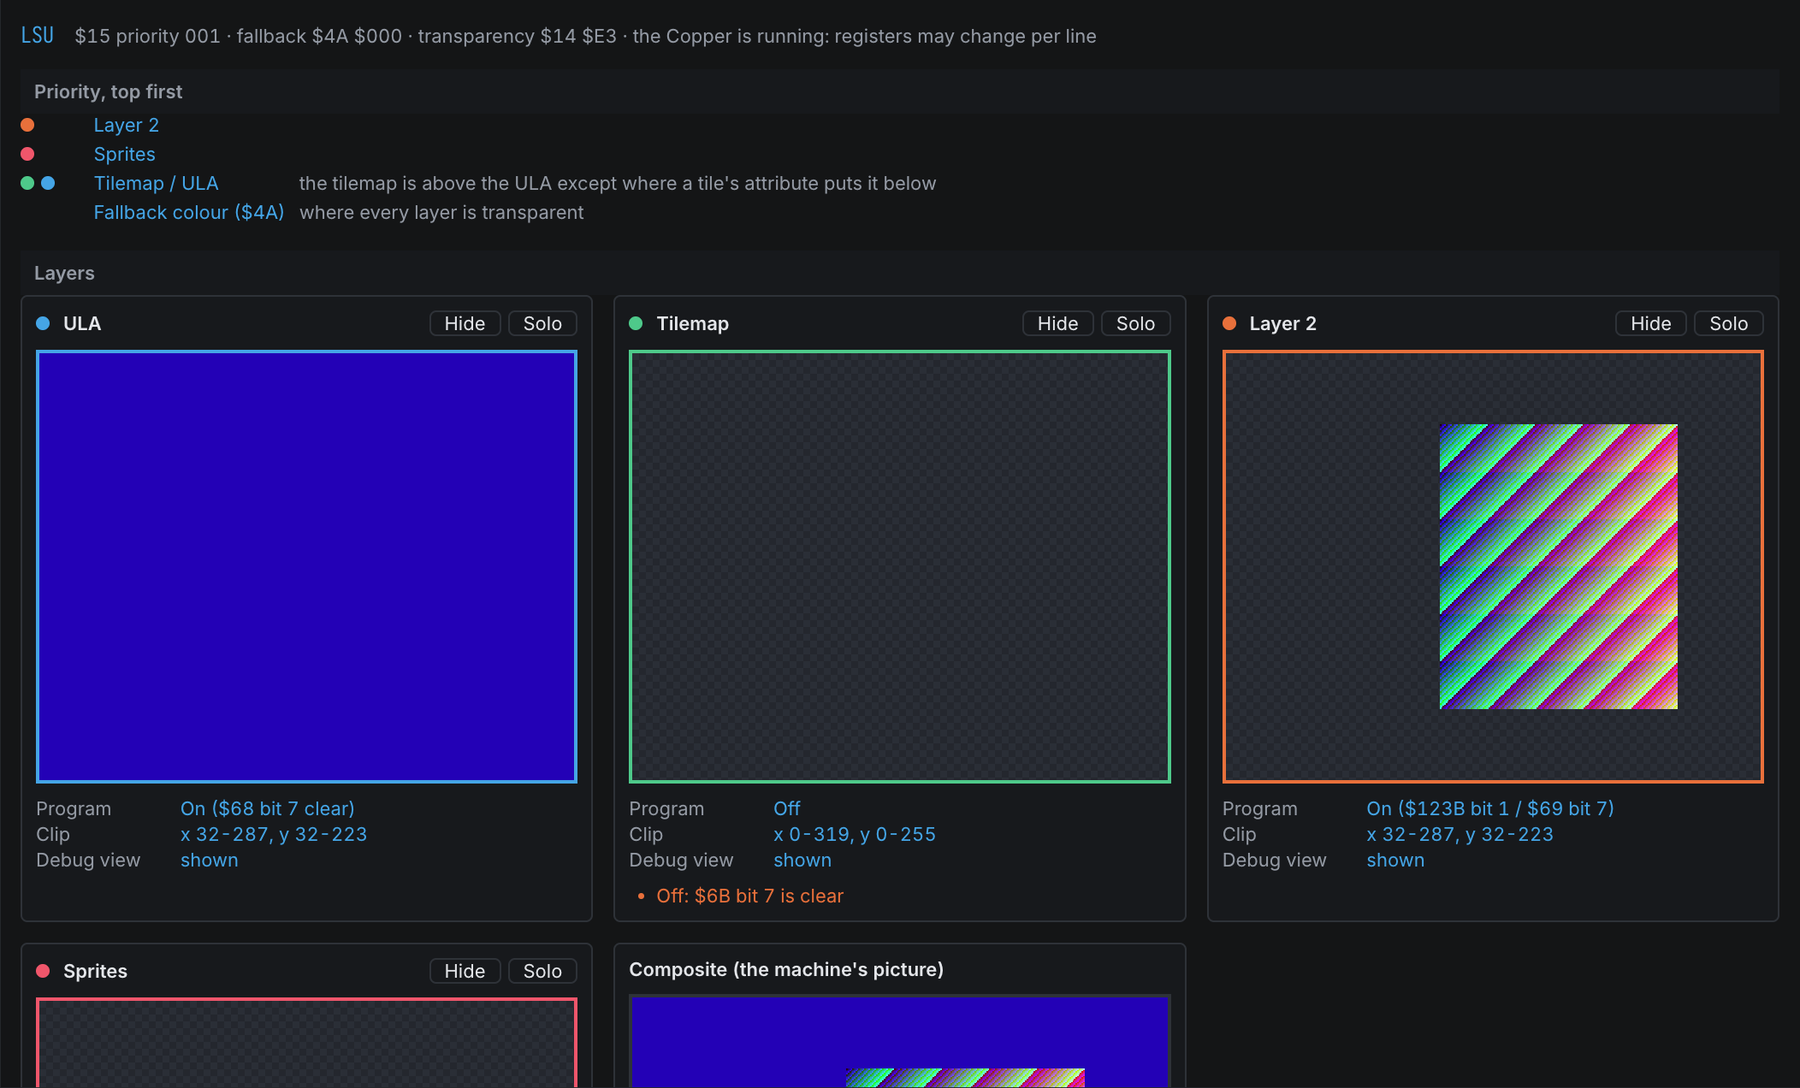Click the 'Layers' section heading

64,273
